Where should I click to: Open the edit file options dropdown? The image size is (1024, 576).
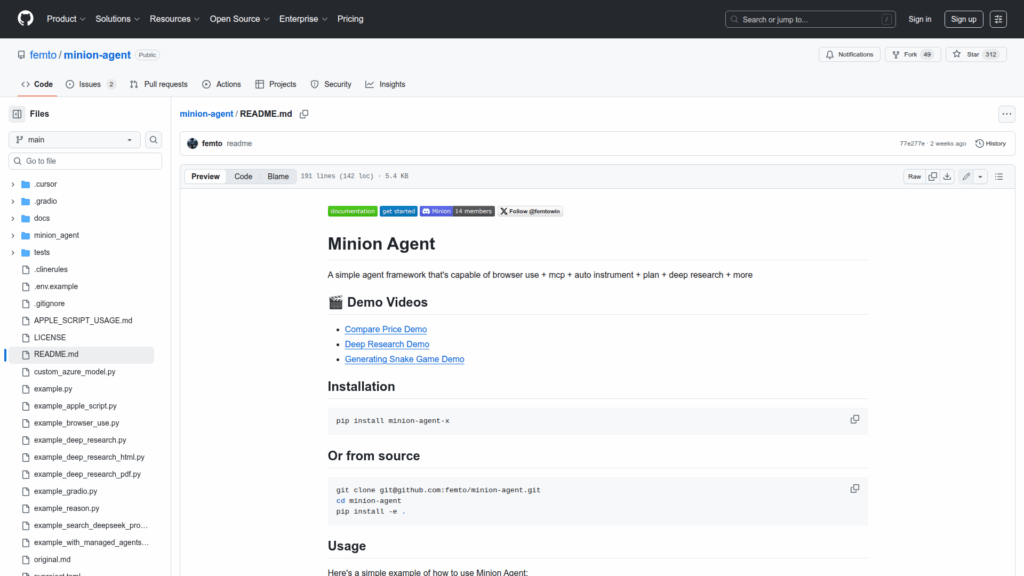[980, 176]
